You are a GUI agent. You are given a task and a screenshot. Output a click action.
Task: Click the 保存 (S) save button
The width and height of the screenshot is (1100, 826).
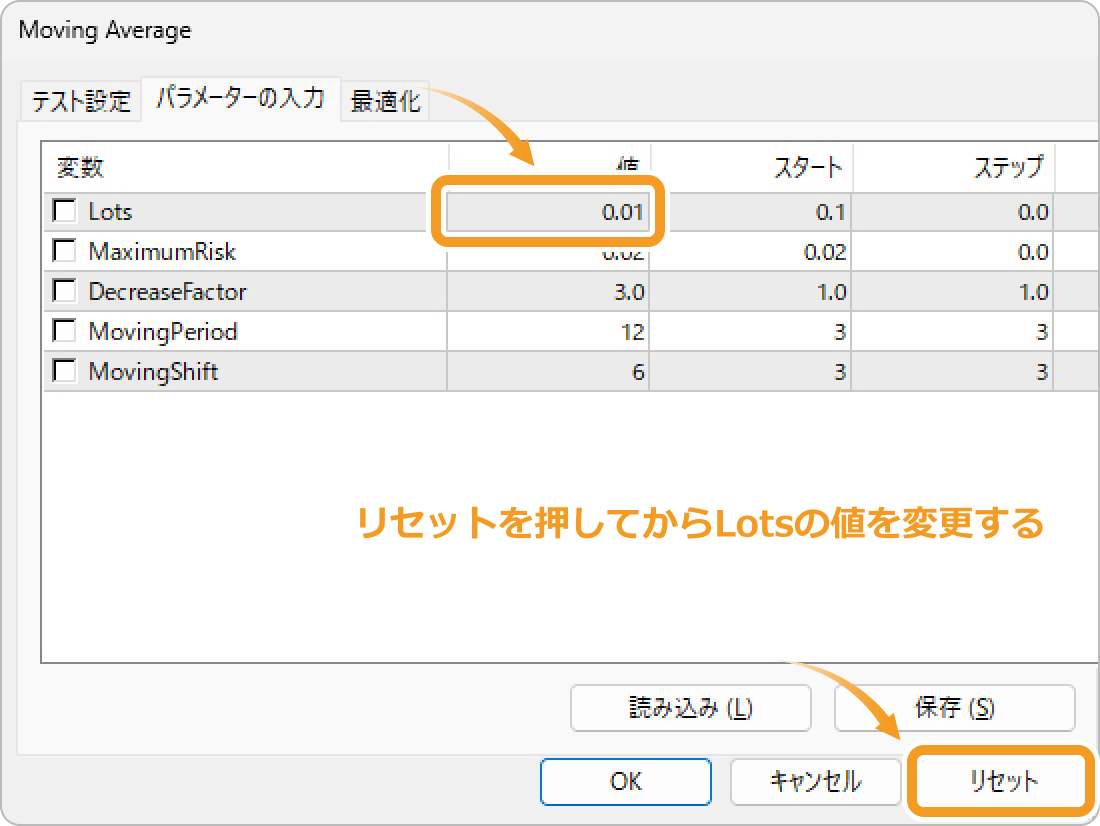(954, 707)
